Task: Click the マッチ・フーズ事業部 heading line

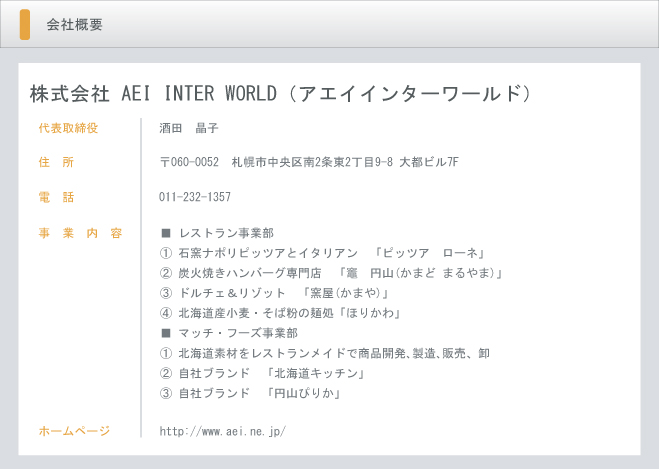Action: tap(229, 333)
